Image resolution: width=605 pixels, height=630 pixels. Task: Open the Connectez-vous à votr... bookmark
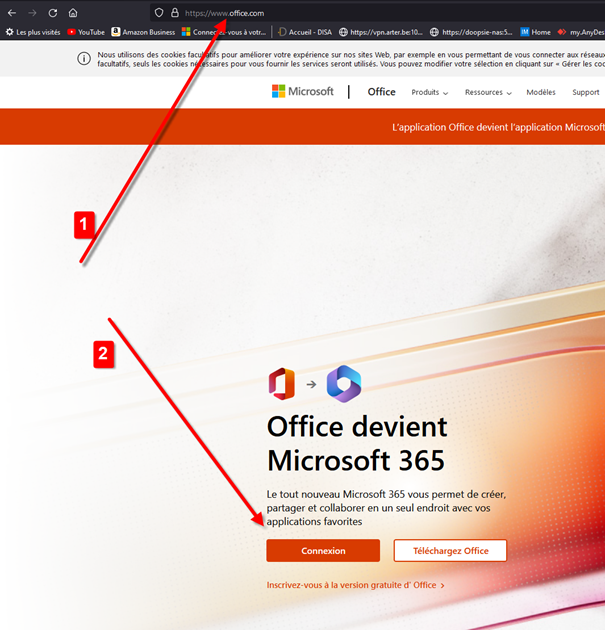[224, 32]
